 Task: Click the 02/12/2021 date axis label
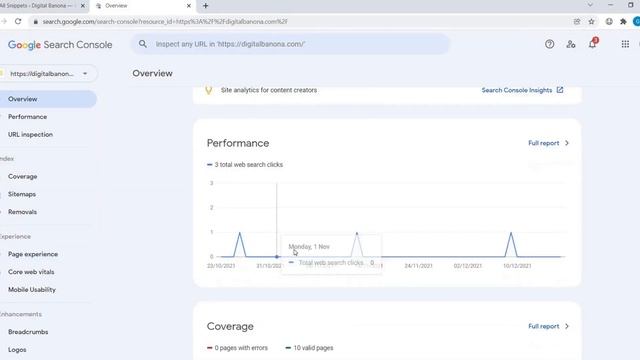pyautogui.click(x=468, y=266)
